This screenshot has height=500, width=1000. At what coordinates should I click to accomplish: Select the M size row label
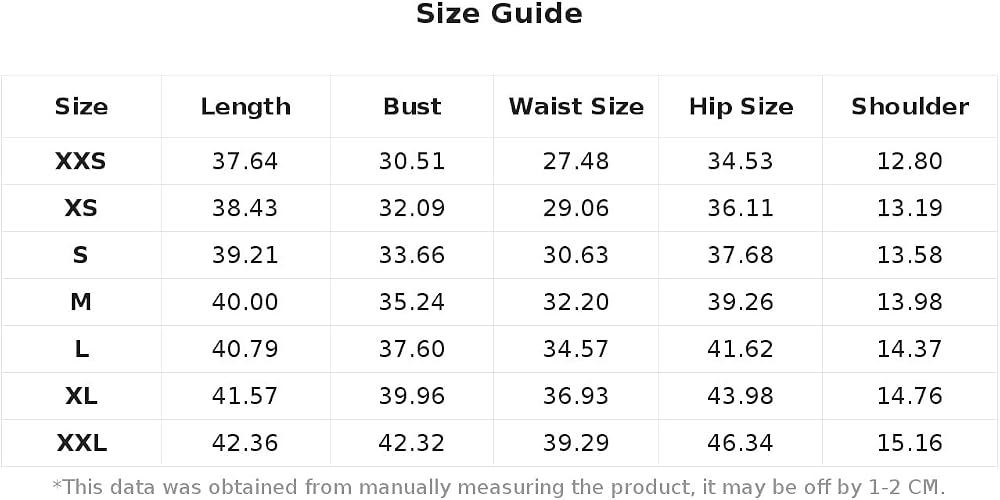point(81,302)
